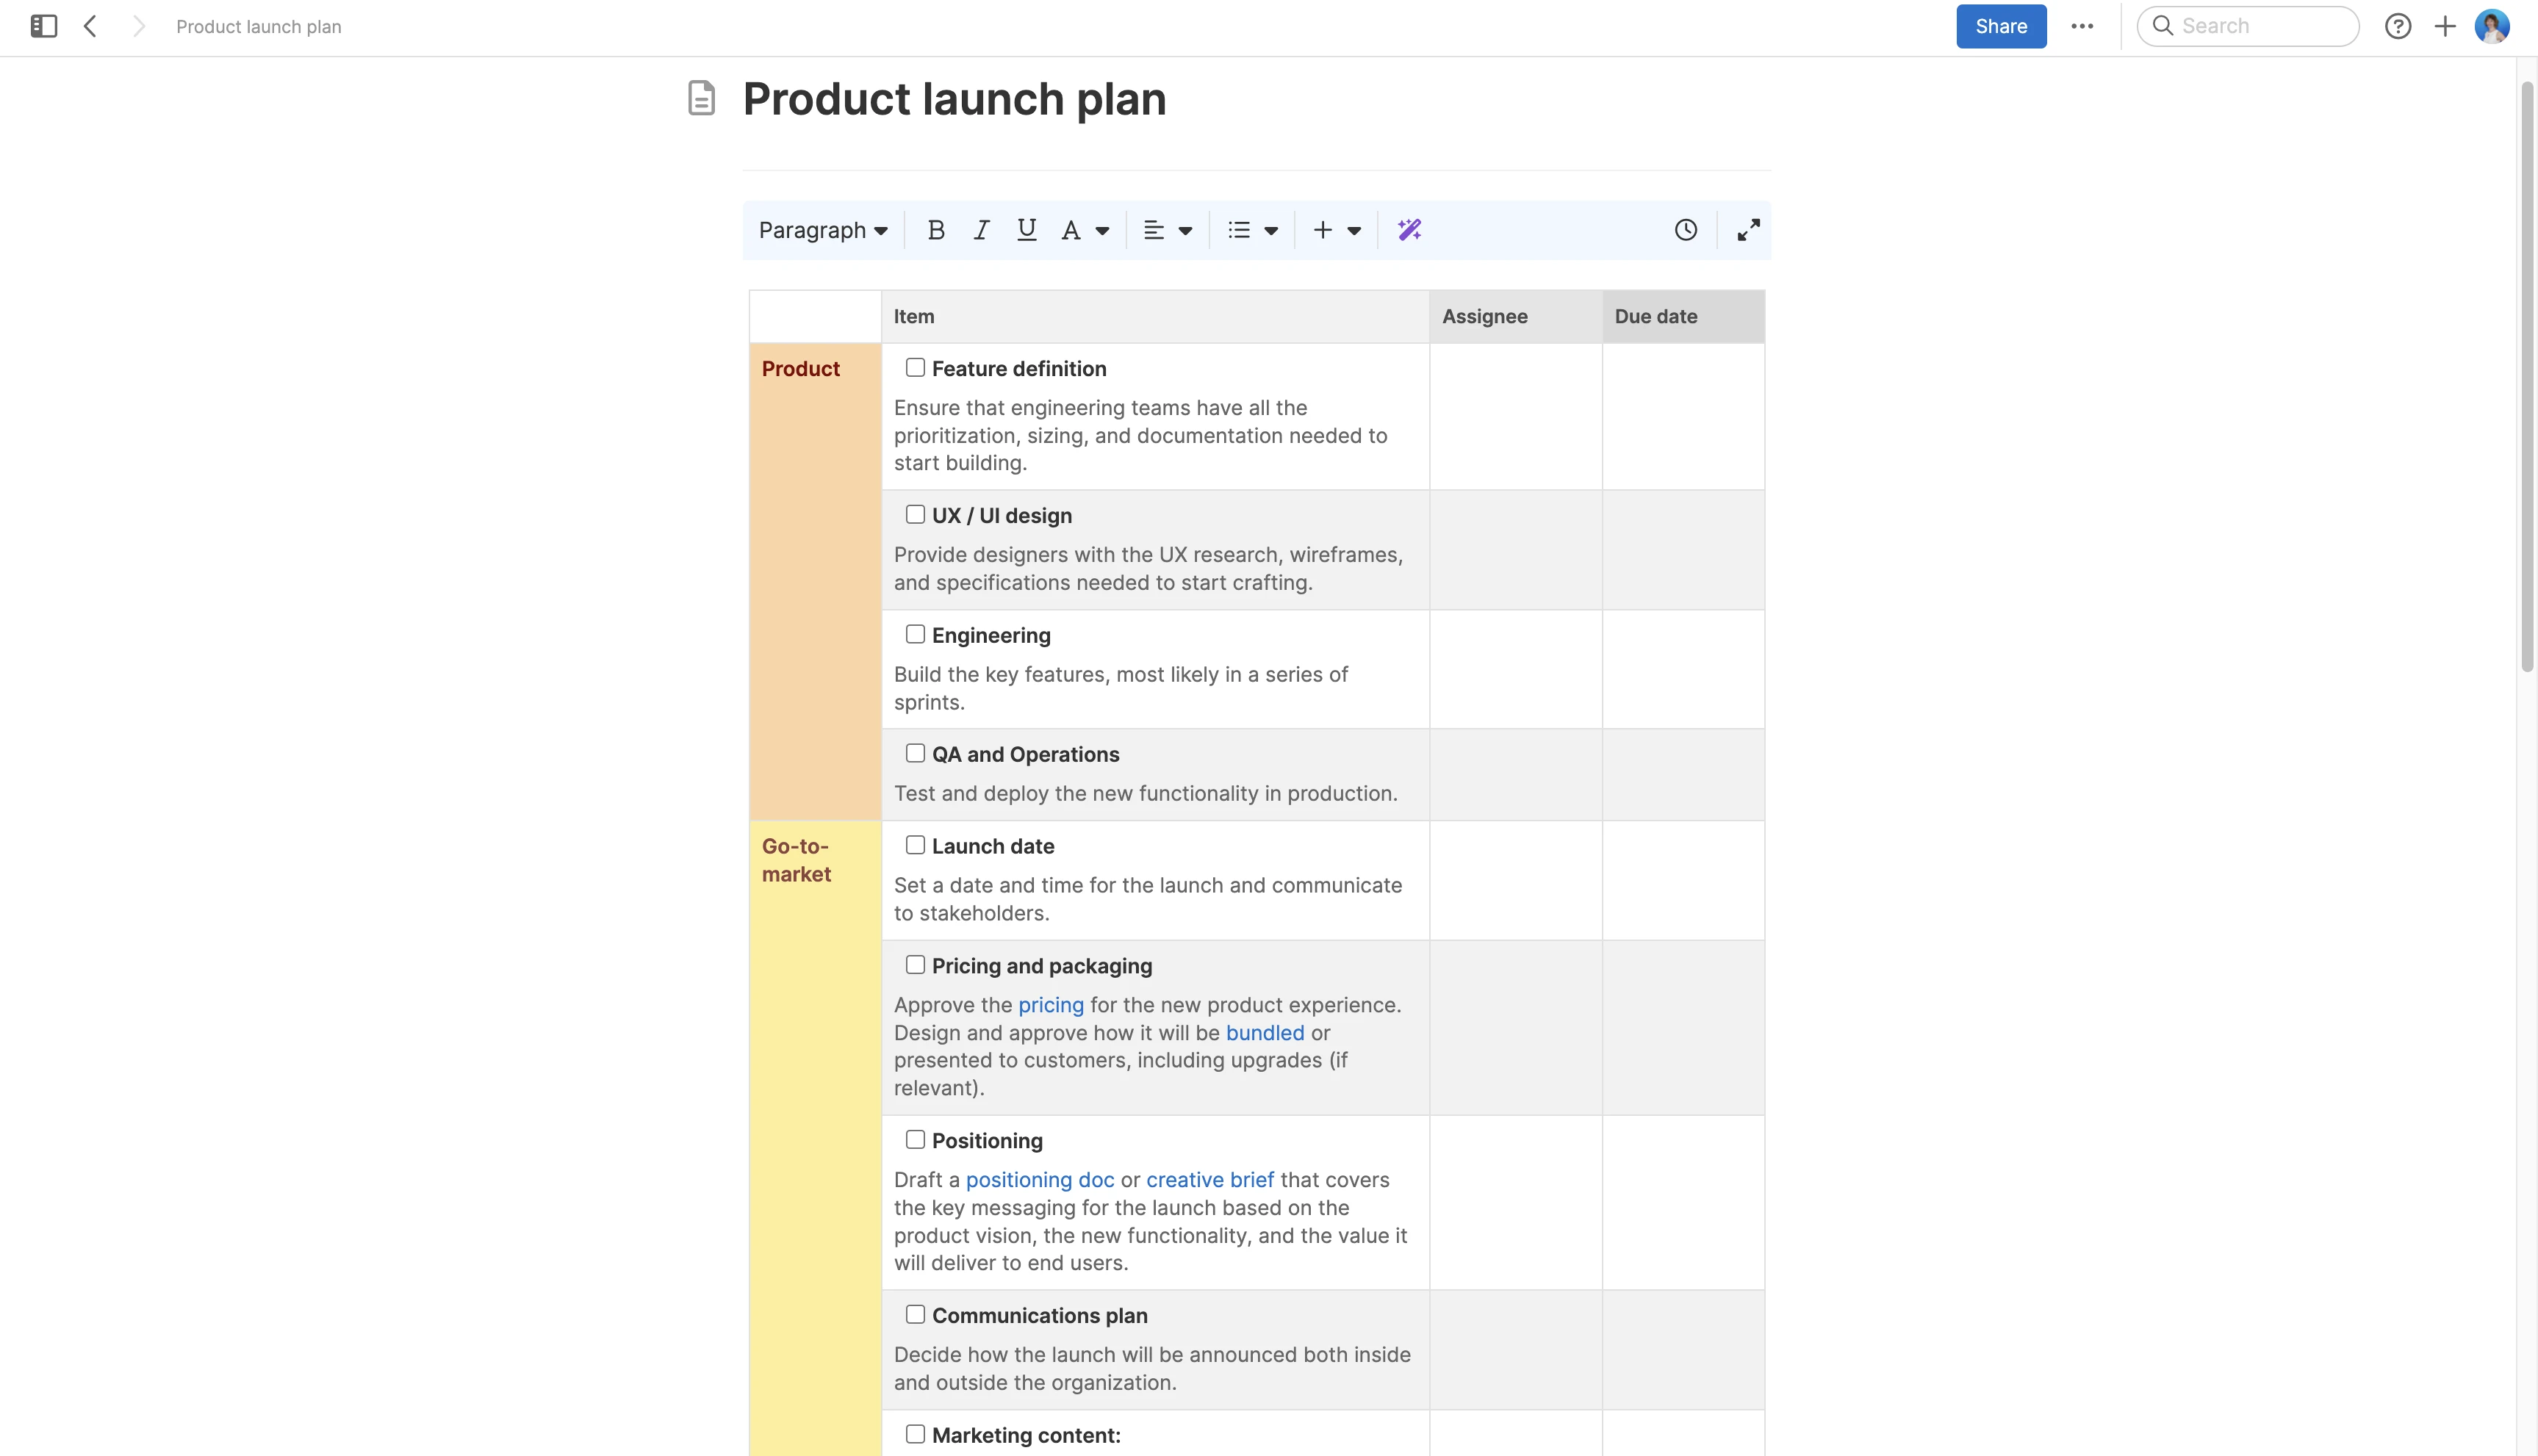Open the more actions menu beside Share
The image size is (2538, 1456).
coord(2082,26)
